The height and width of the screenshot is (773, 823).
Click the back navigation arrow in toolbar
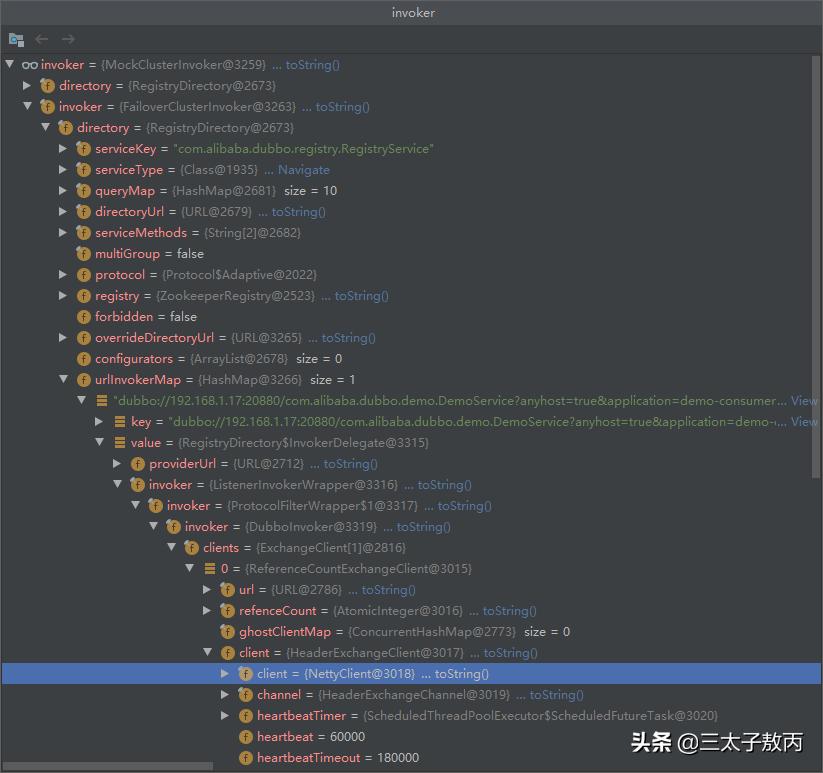(41, 39)
